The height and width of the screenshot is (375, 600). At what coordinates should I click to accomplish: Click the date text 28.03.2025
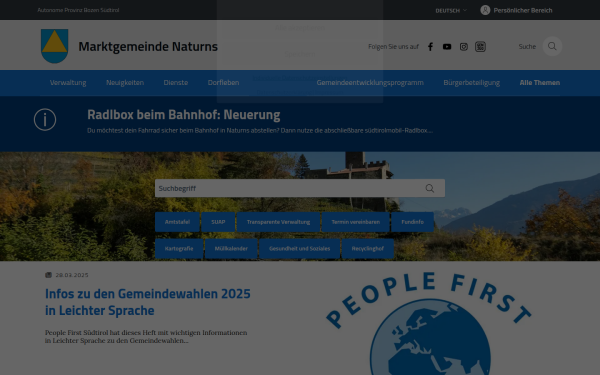tap(72, 275)
